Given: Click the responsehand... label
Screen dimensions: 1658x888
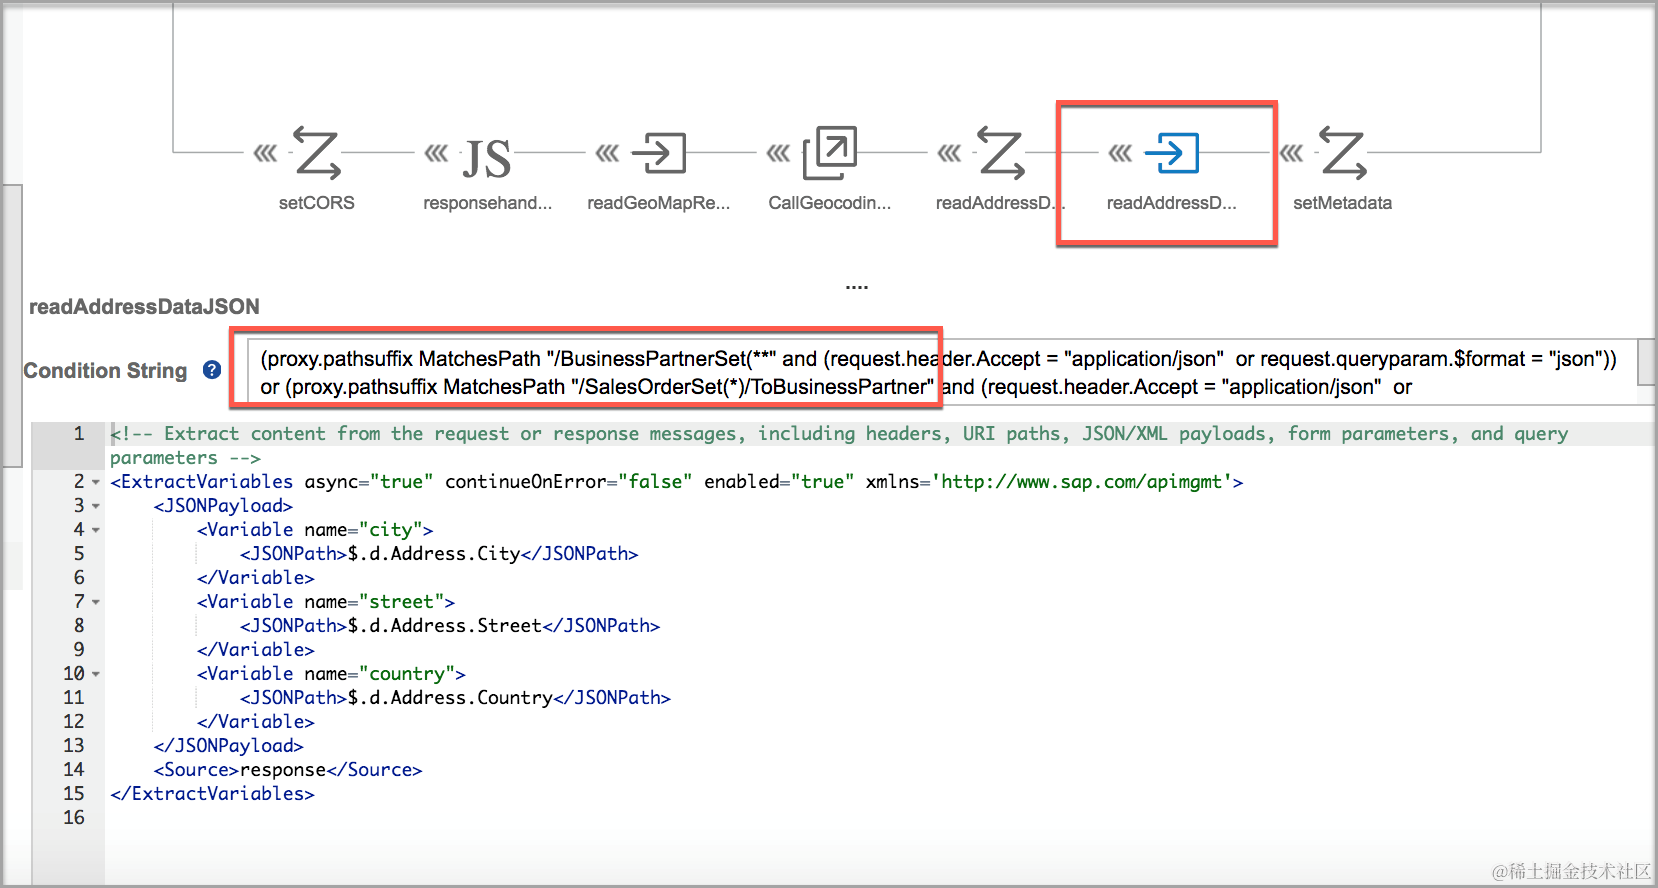Looking at the screenshot, I should [x=487, y=203].
